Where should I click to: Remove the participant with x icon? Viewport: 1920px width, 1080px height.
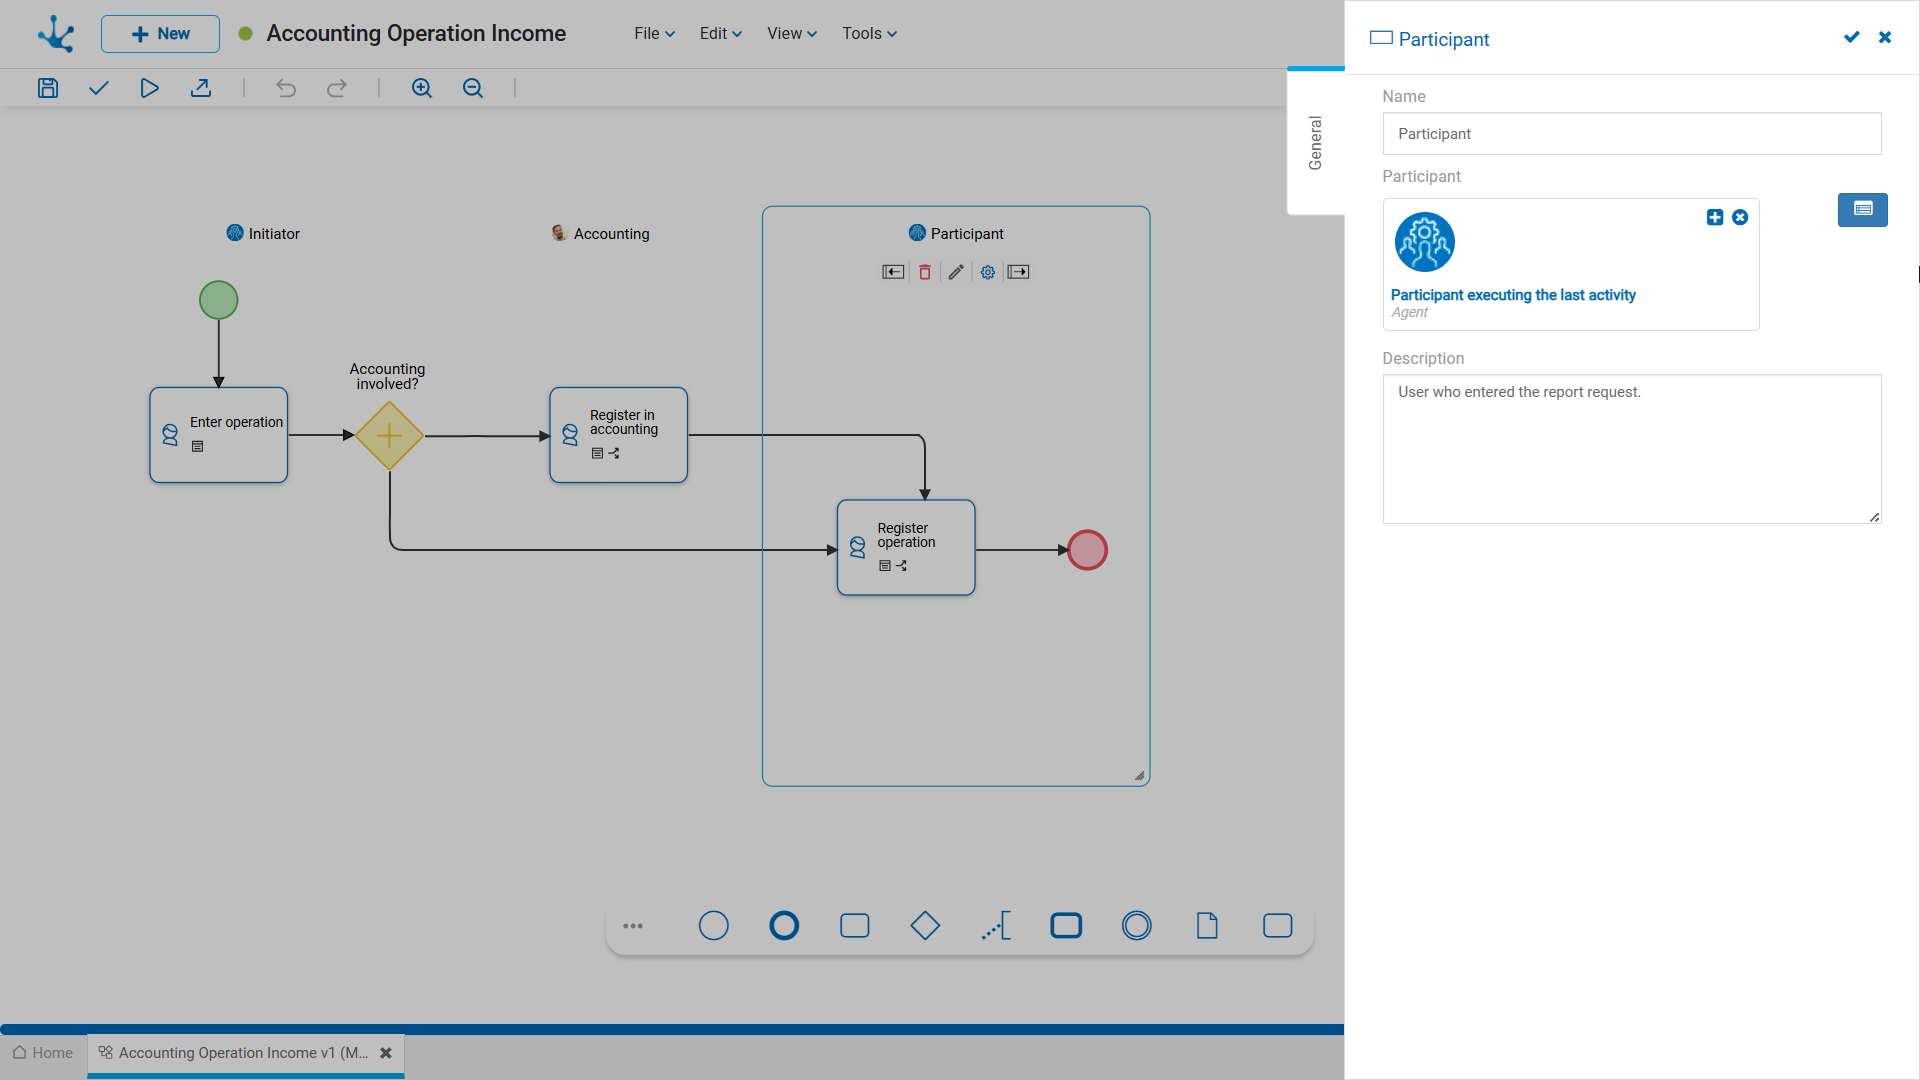pyautogui.click(x=1740, y=217)
